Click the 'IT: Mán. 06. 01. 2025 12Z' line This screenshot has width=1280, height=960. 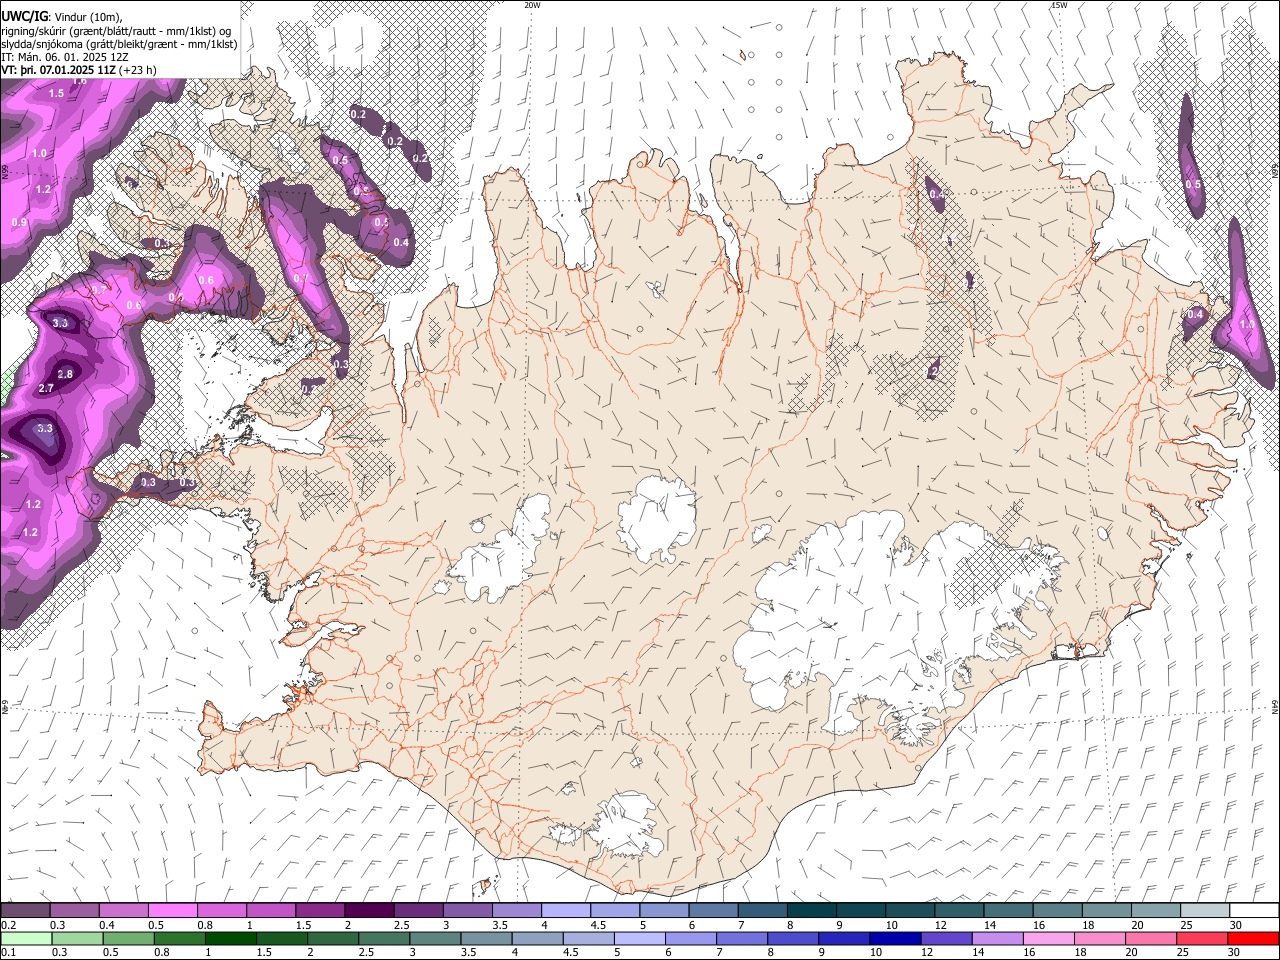tap(67, 57)
